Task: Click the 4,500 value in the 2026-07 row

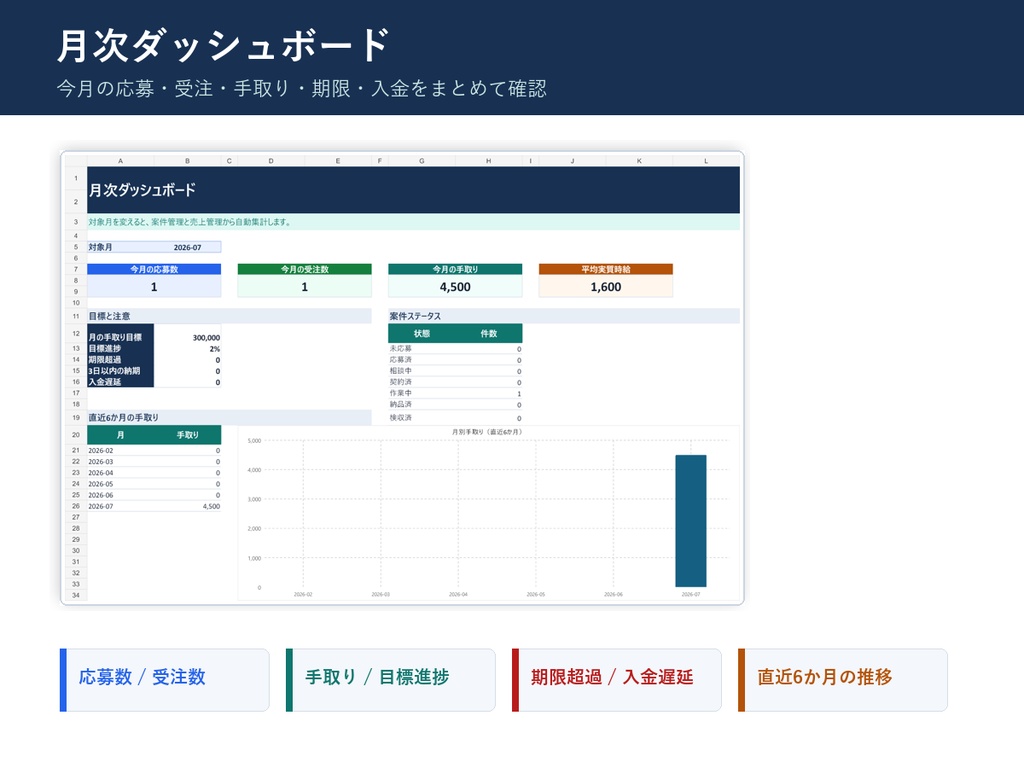Action: pyautogui.click(x=187, y=506)
